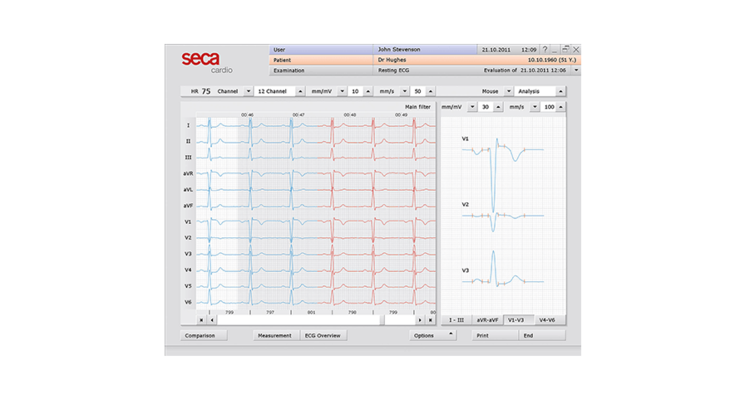
Task: Open the main mm/s dropdown arrow
Action: (x=404, y=91)
